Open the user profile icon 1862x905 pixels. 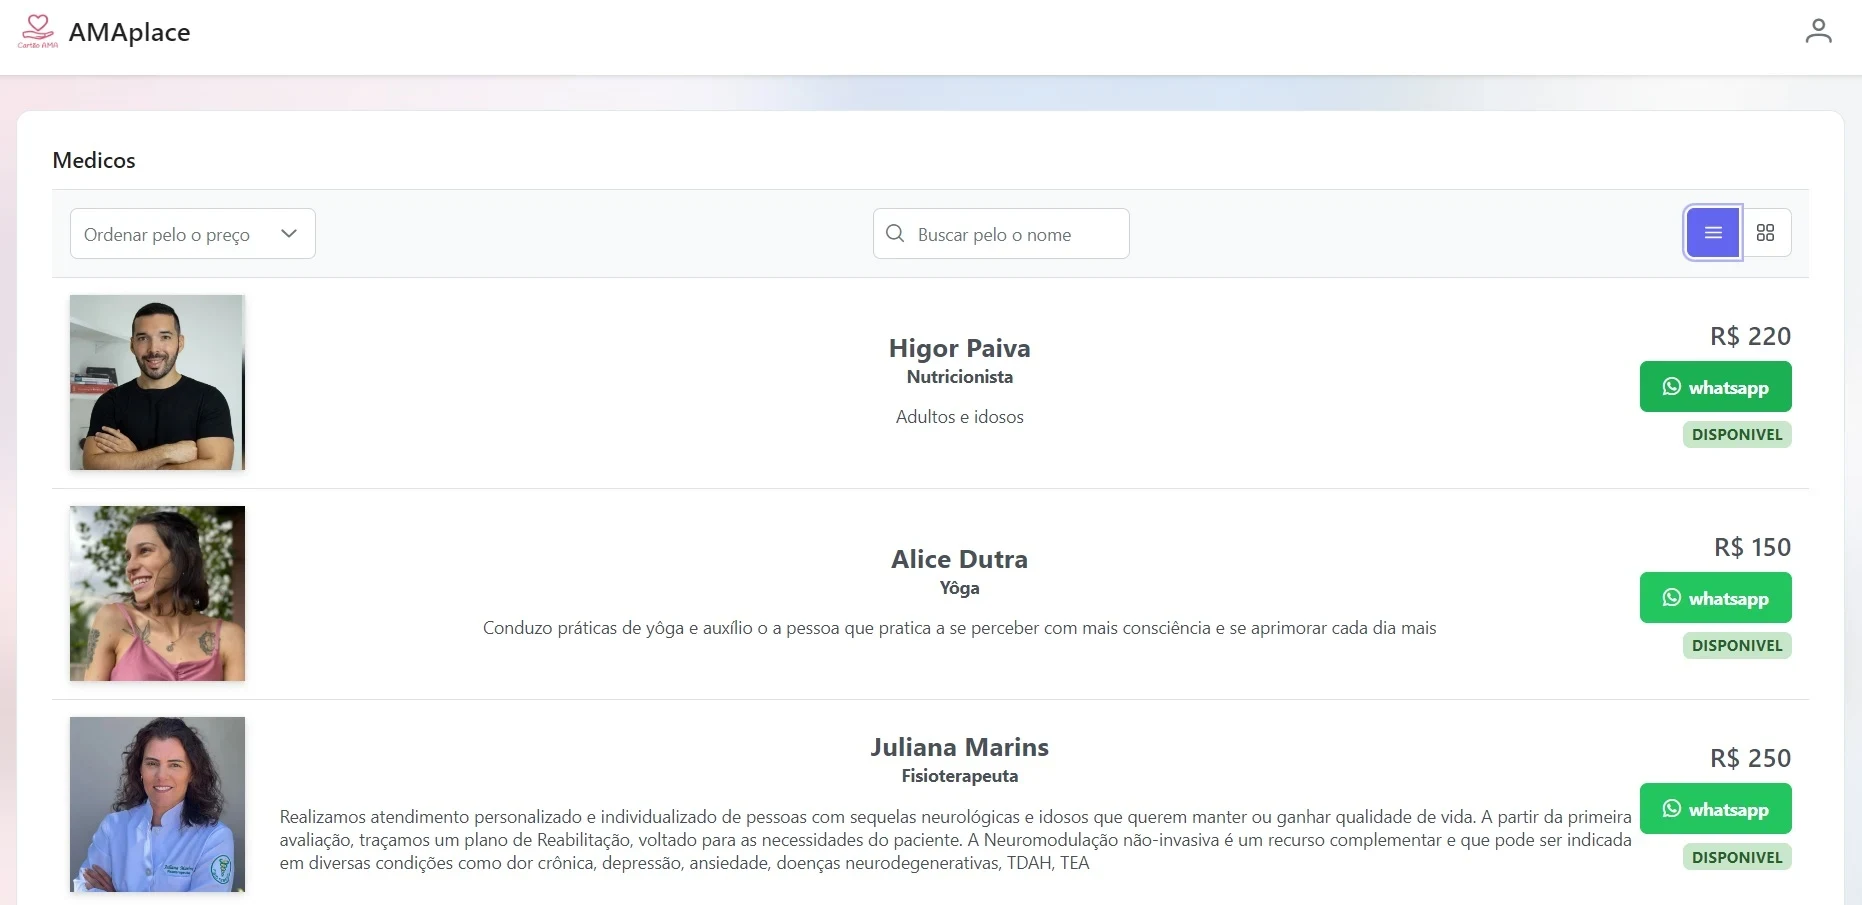pyautogui.click(x=1818, y=31)
